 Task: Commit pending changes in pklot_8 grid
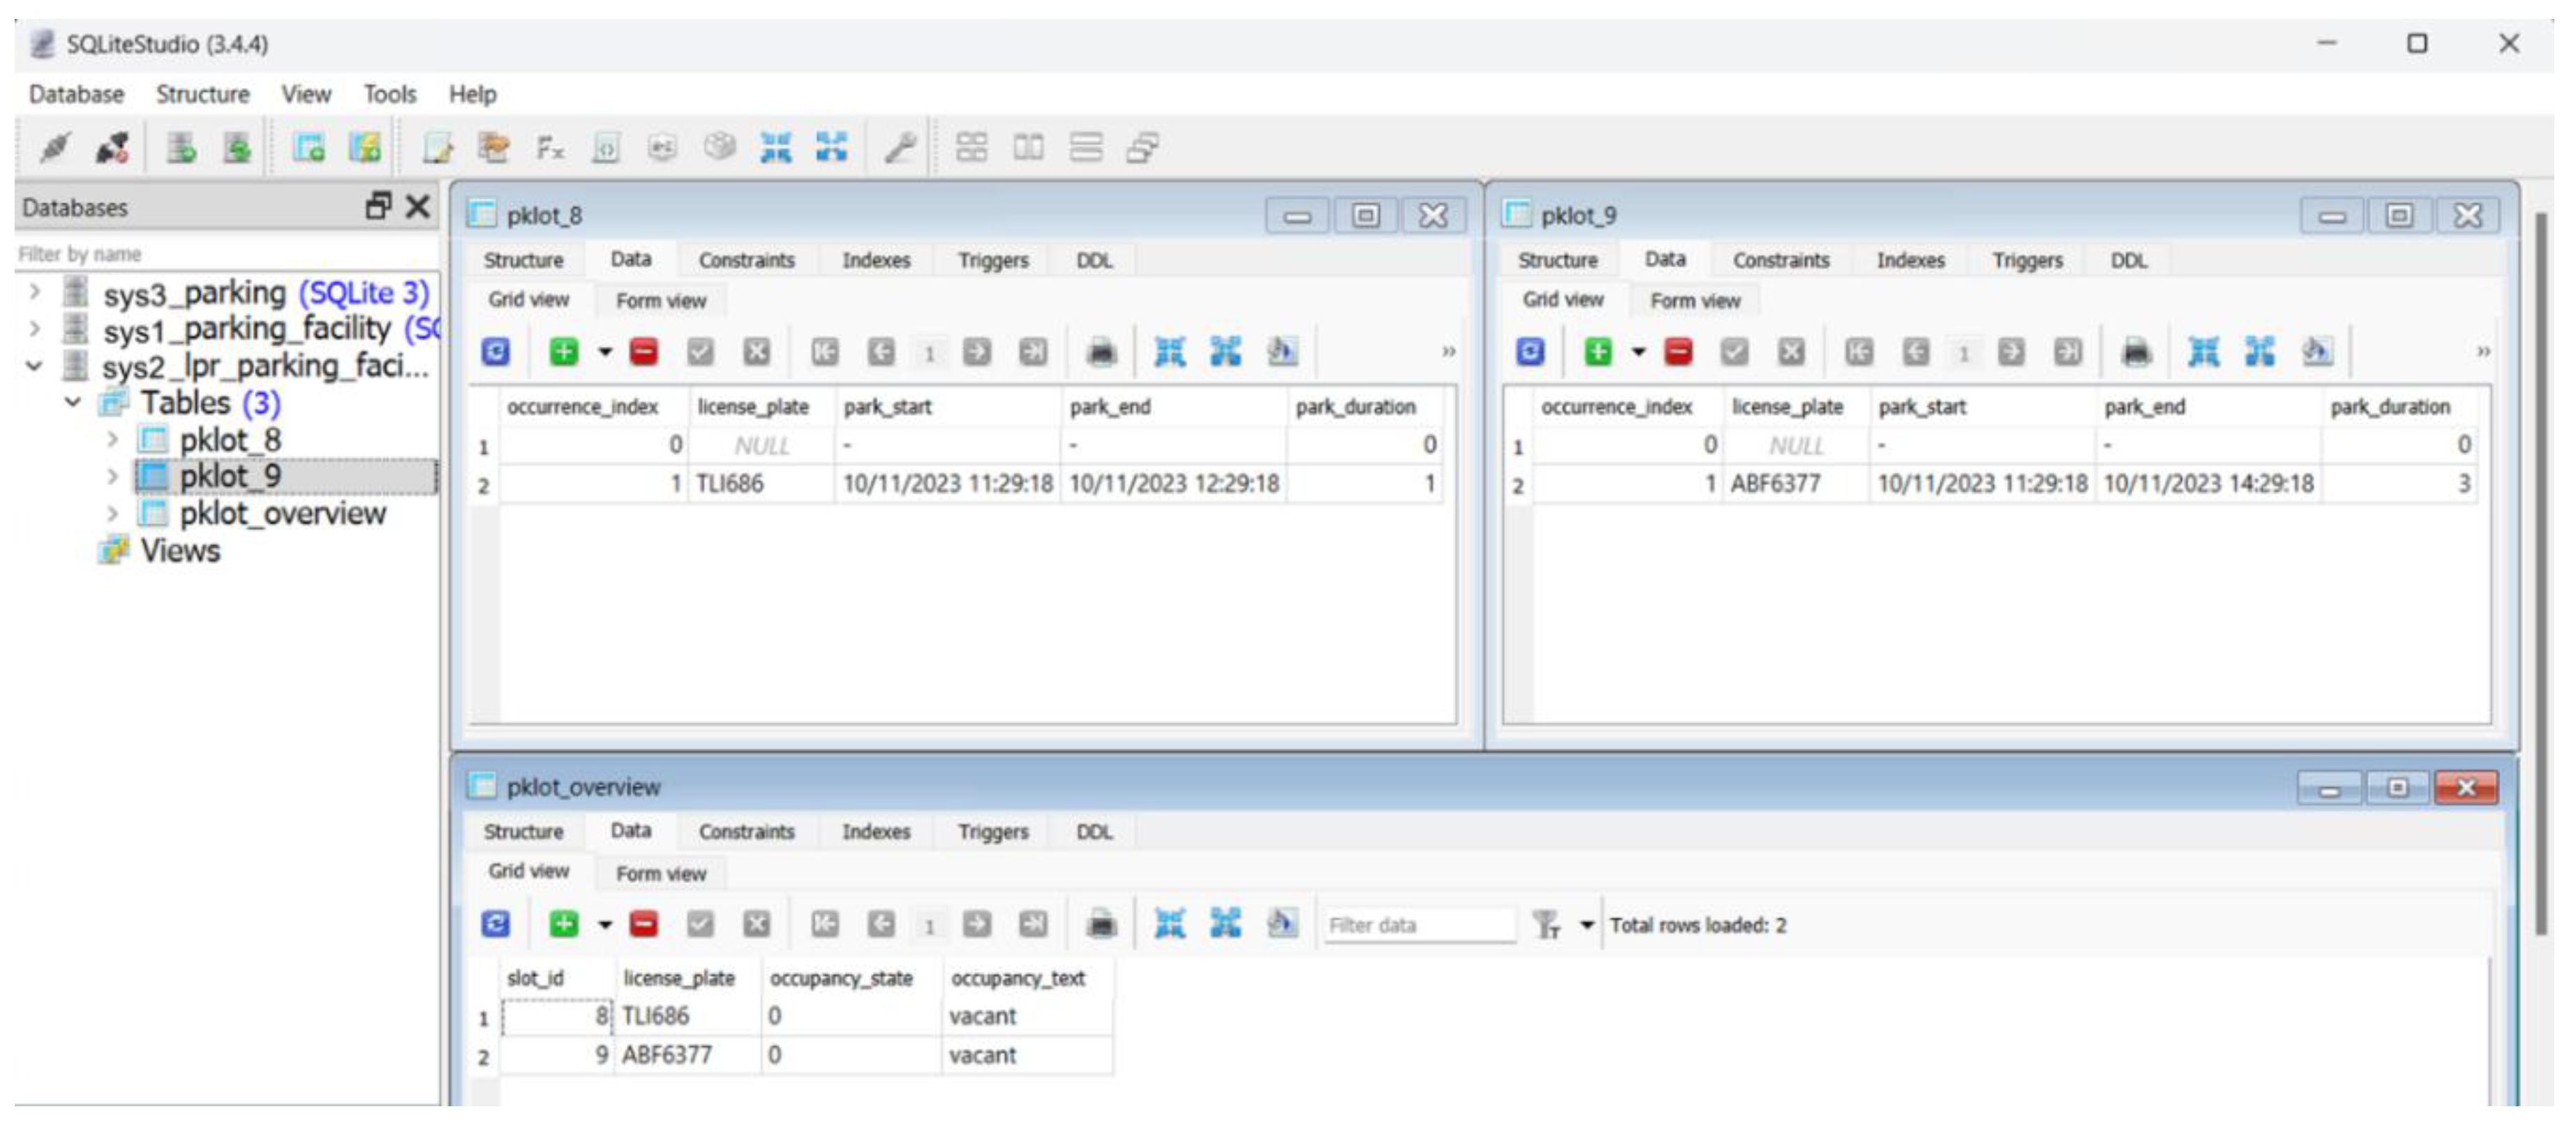(700, 351)
